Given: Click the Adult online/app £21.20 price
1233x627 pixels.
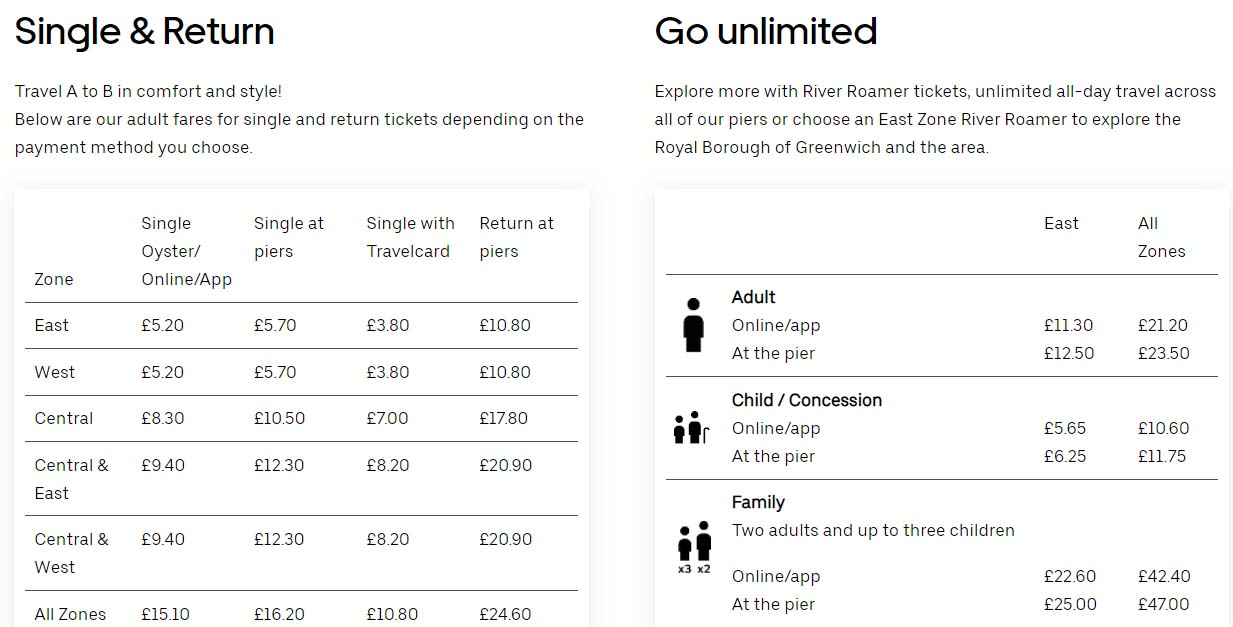Looking at the screenshot, I should click(x=1163, y=325).
